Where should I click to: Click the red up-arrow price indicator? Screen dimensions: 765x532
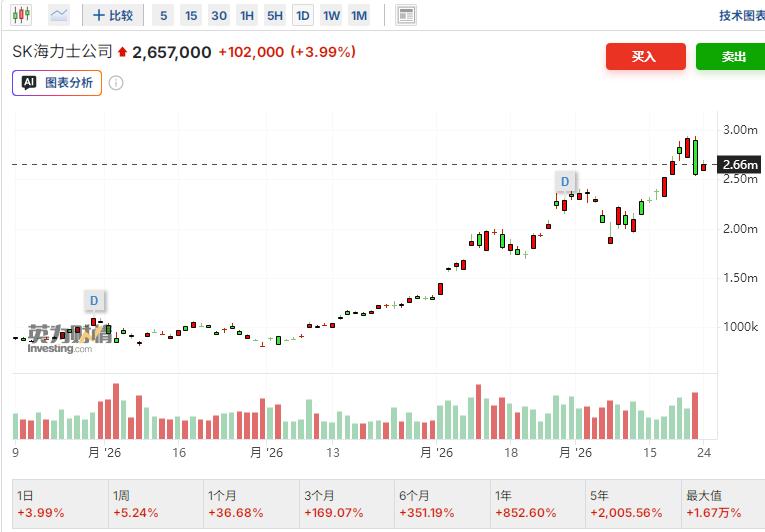[122, 52]
